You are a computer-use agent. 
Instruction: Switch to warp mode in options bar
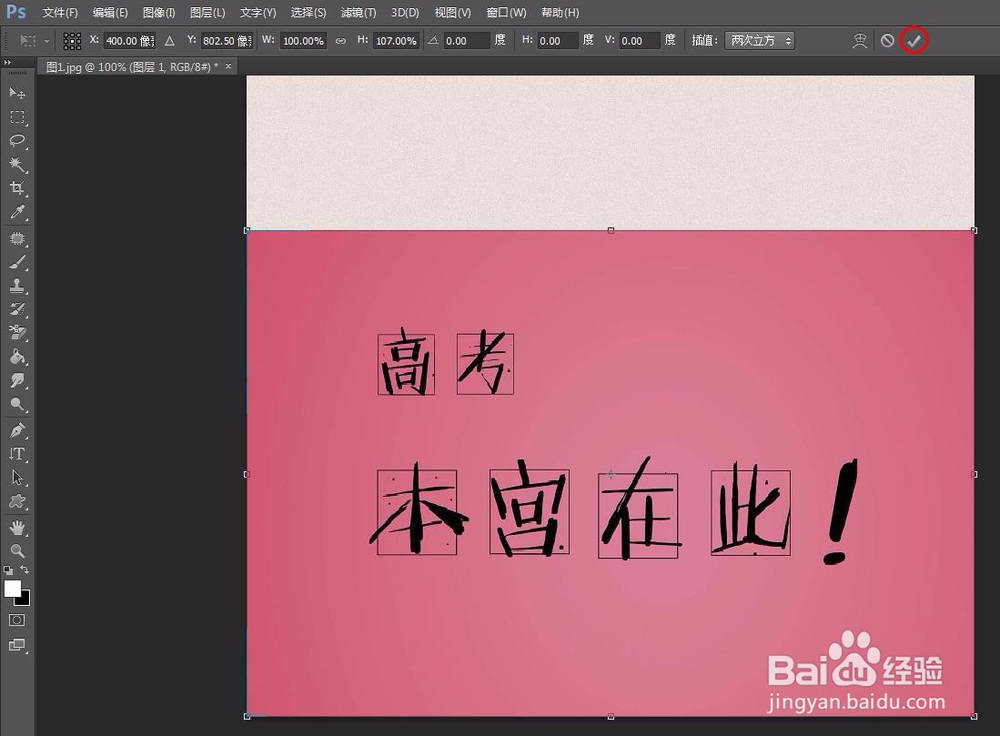[860, 41]
